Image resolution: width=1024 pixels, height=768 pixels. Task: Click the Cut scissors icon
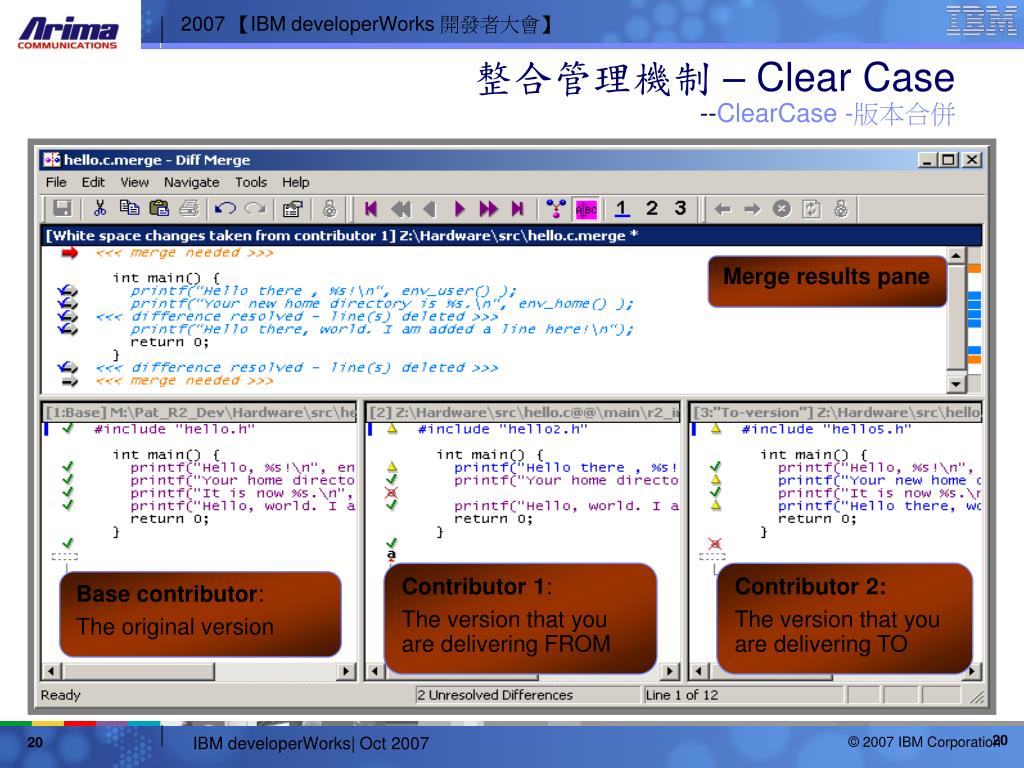99,208
